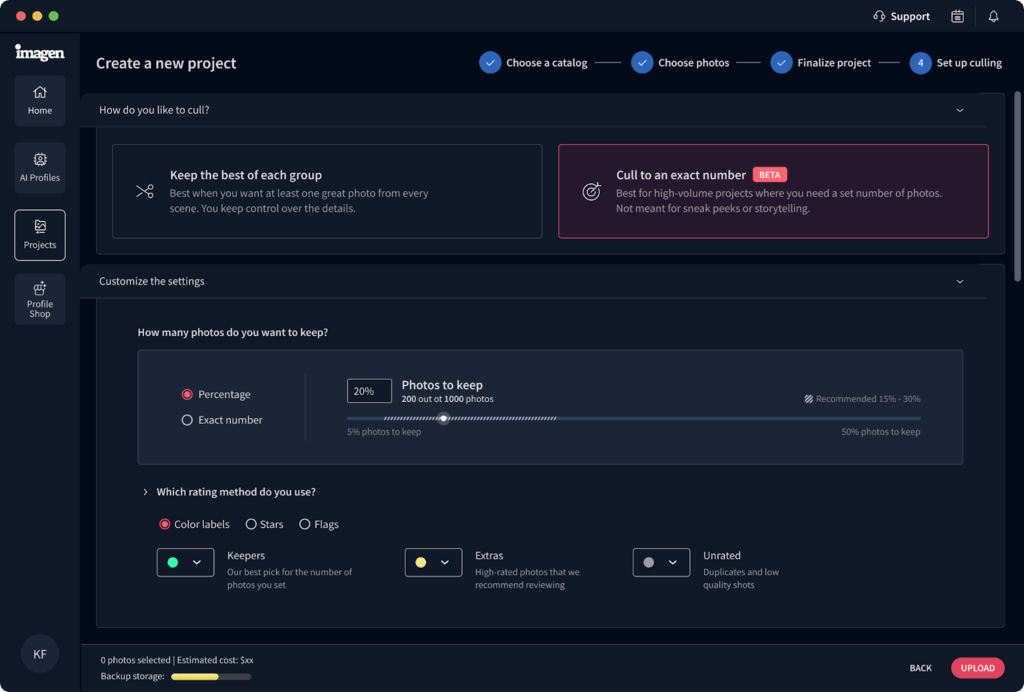Click the BACK button
This screenshot has height=692, width=1024.
(x=920, y=668)
